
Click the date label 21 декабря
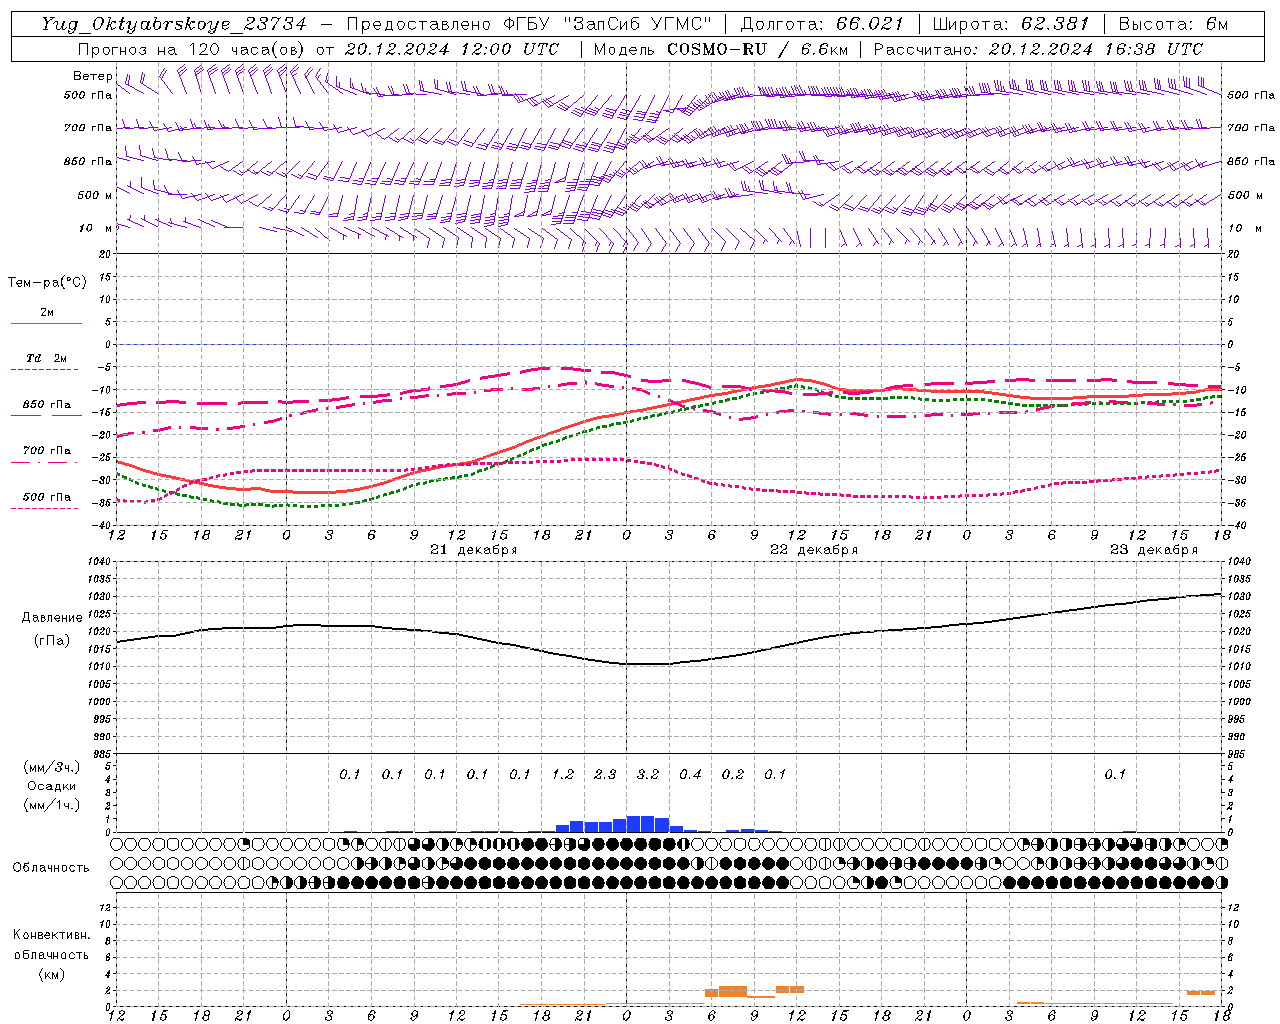point(473,550)
